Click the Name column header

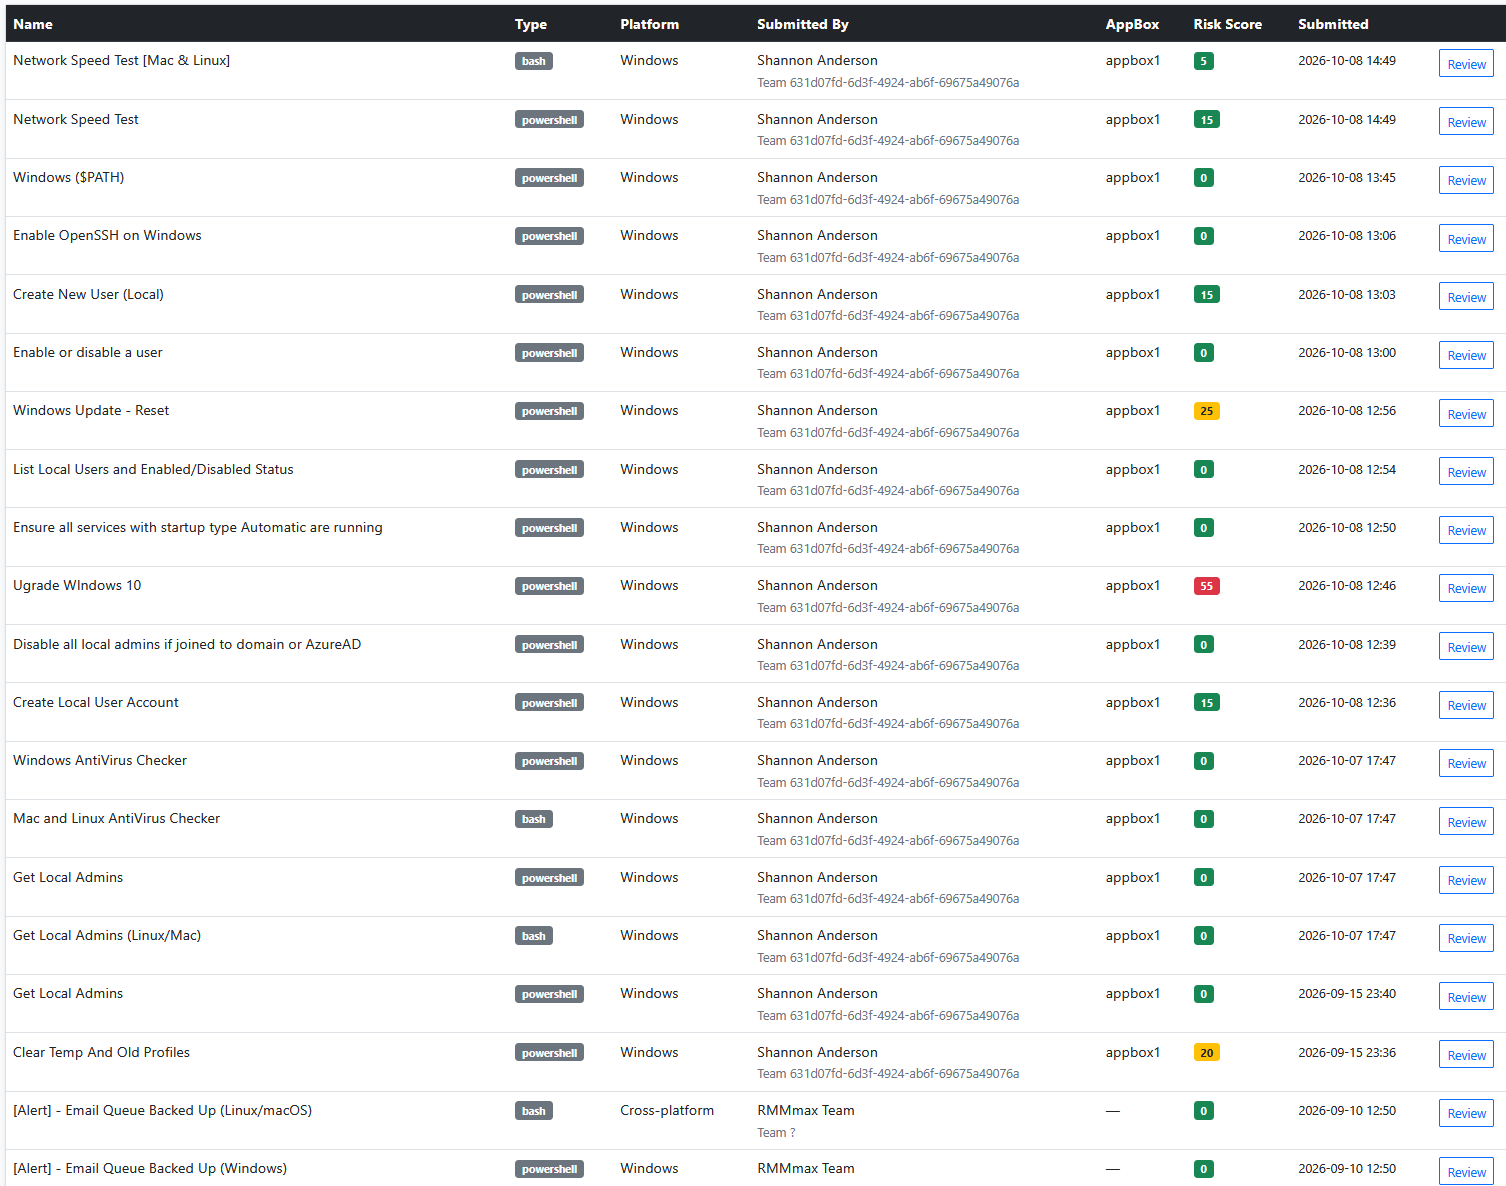tap(33, 24)
